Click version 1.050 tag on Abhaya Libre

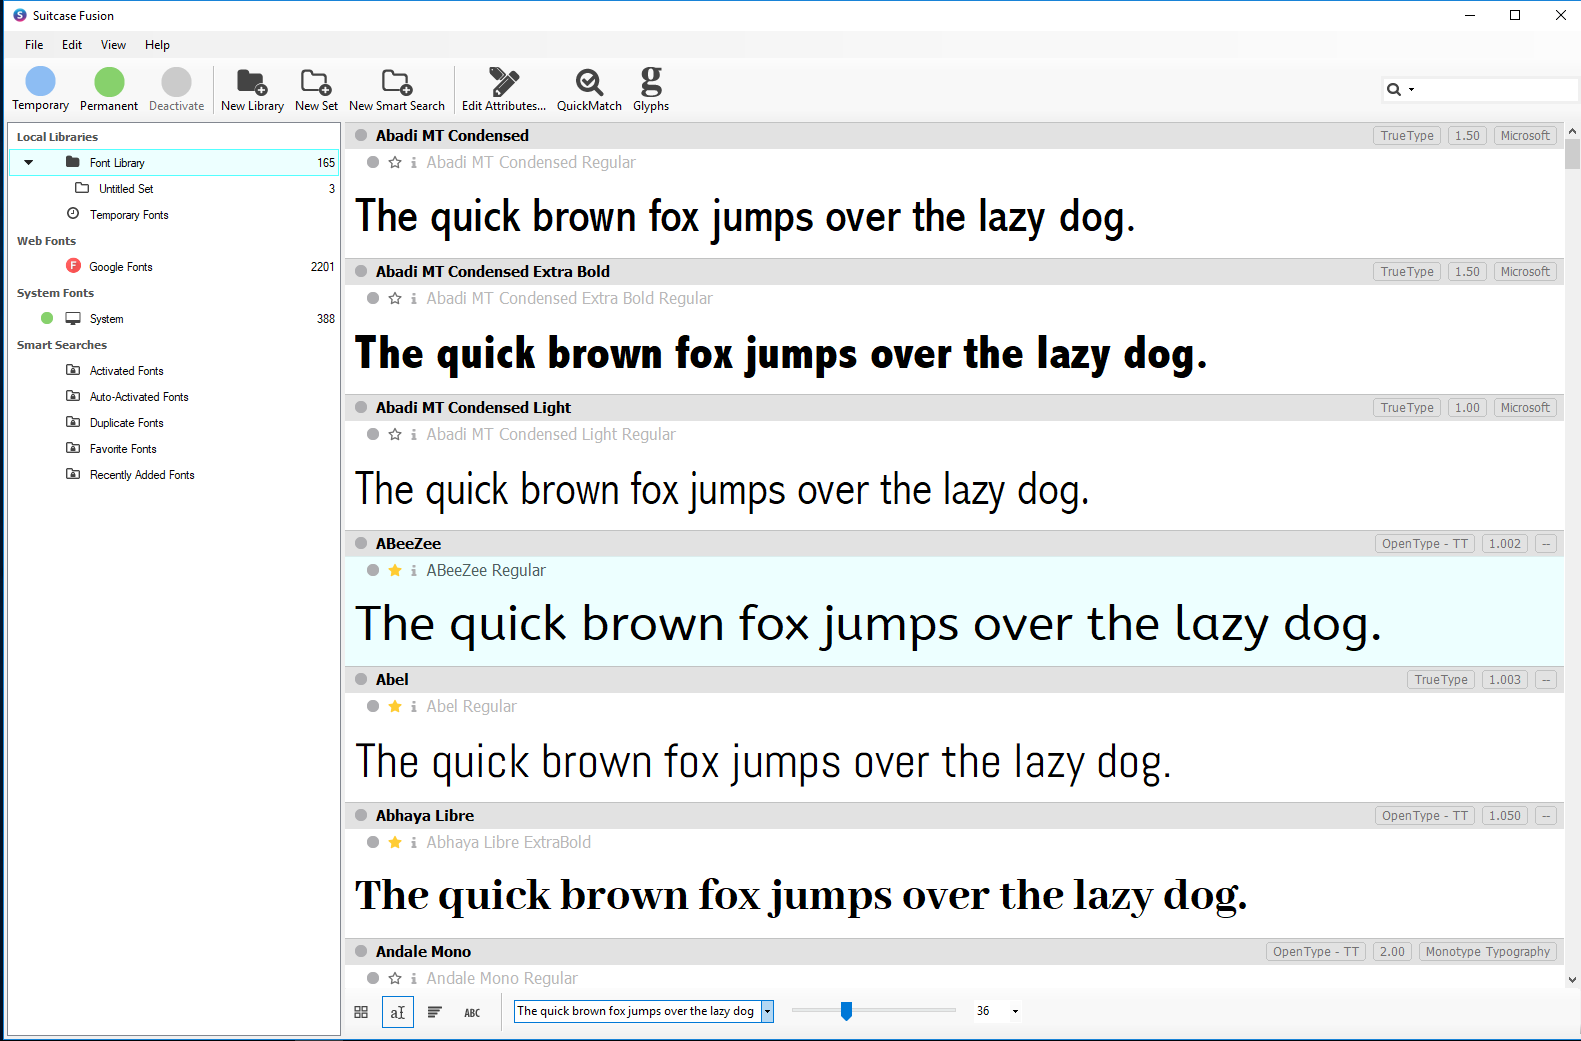[x=1505, y=816]
